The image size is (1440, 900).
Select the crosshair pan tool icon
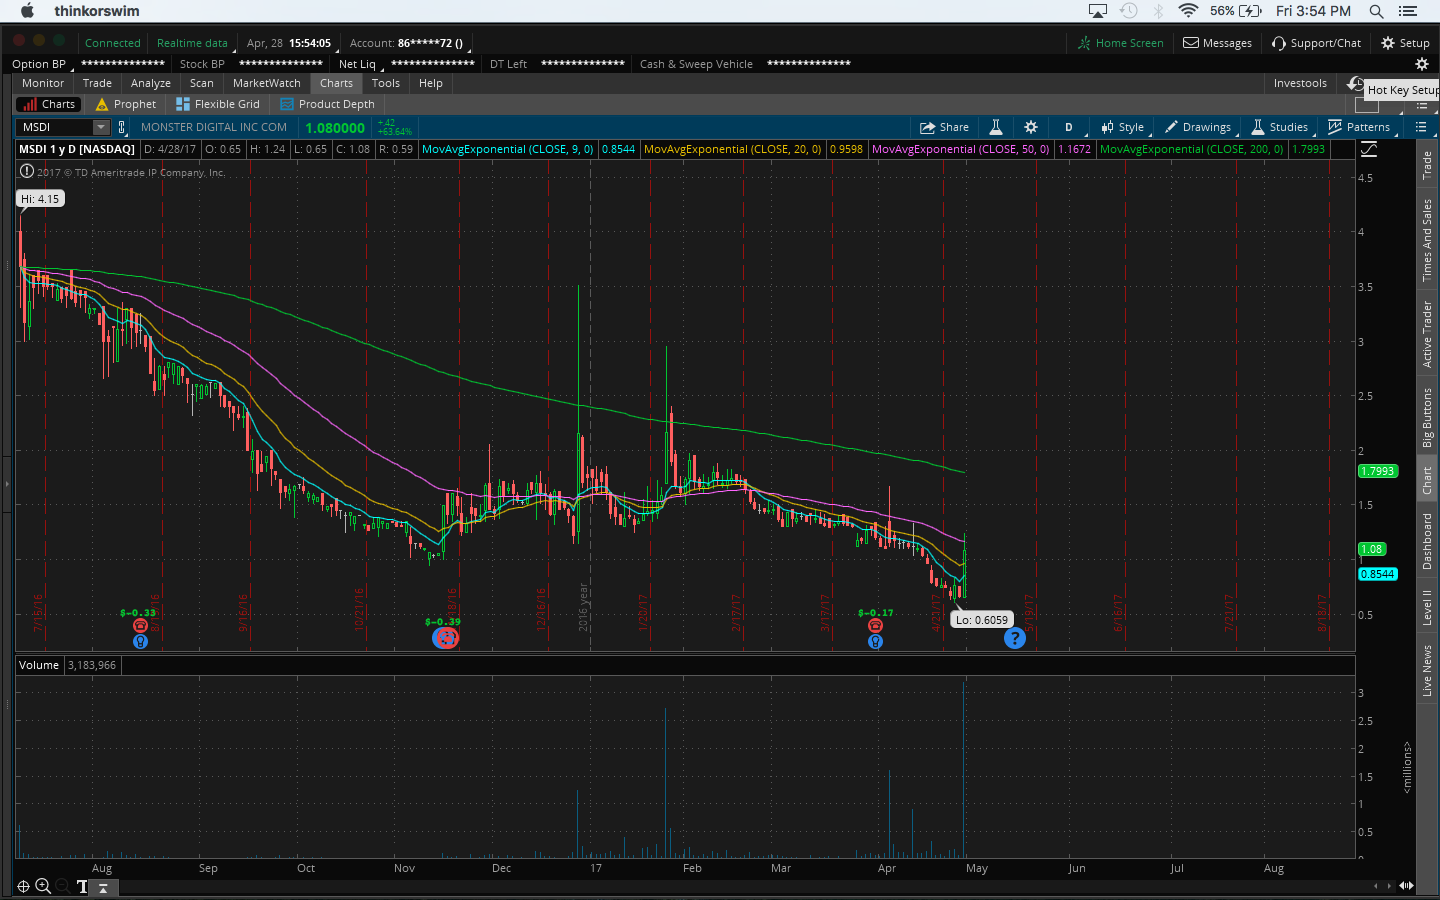click(x=24, y=886)
